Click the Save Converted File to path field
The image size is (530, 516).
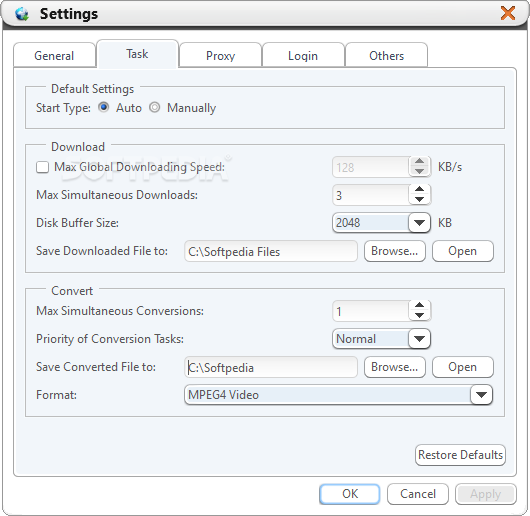click(x=271, y=367)
